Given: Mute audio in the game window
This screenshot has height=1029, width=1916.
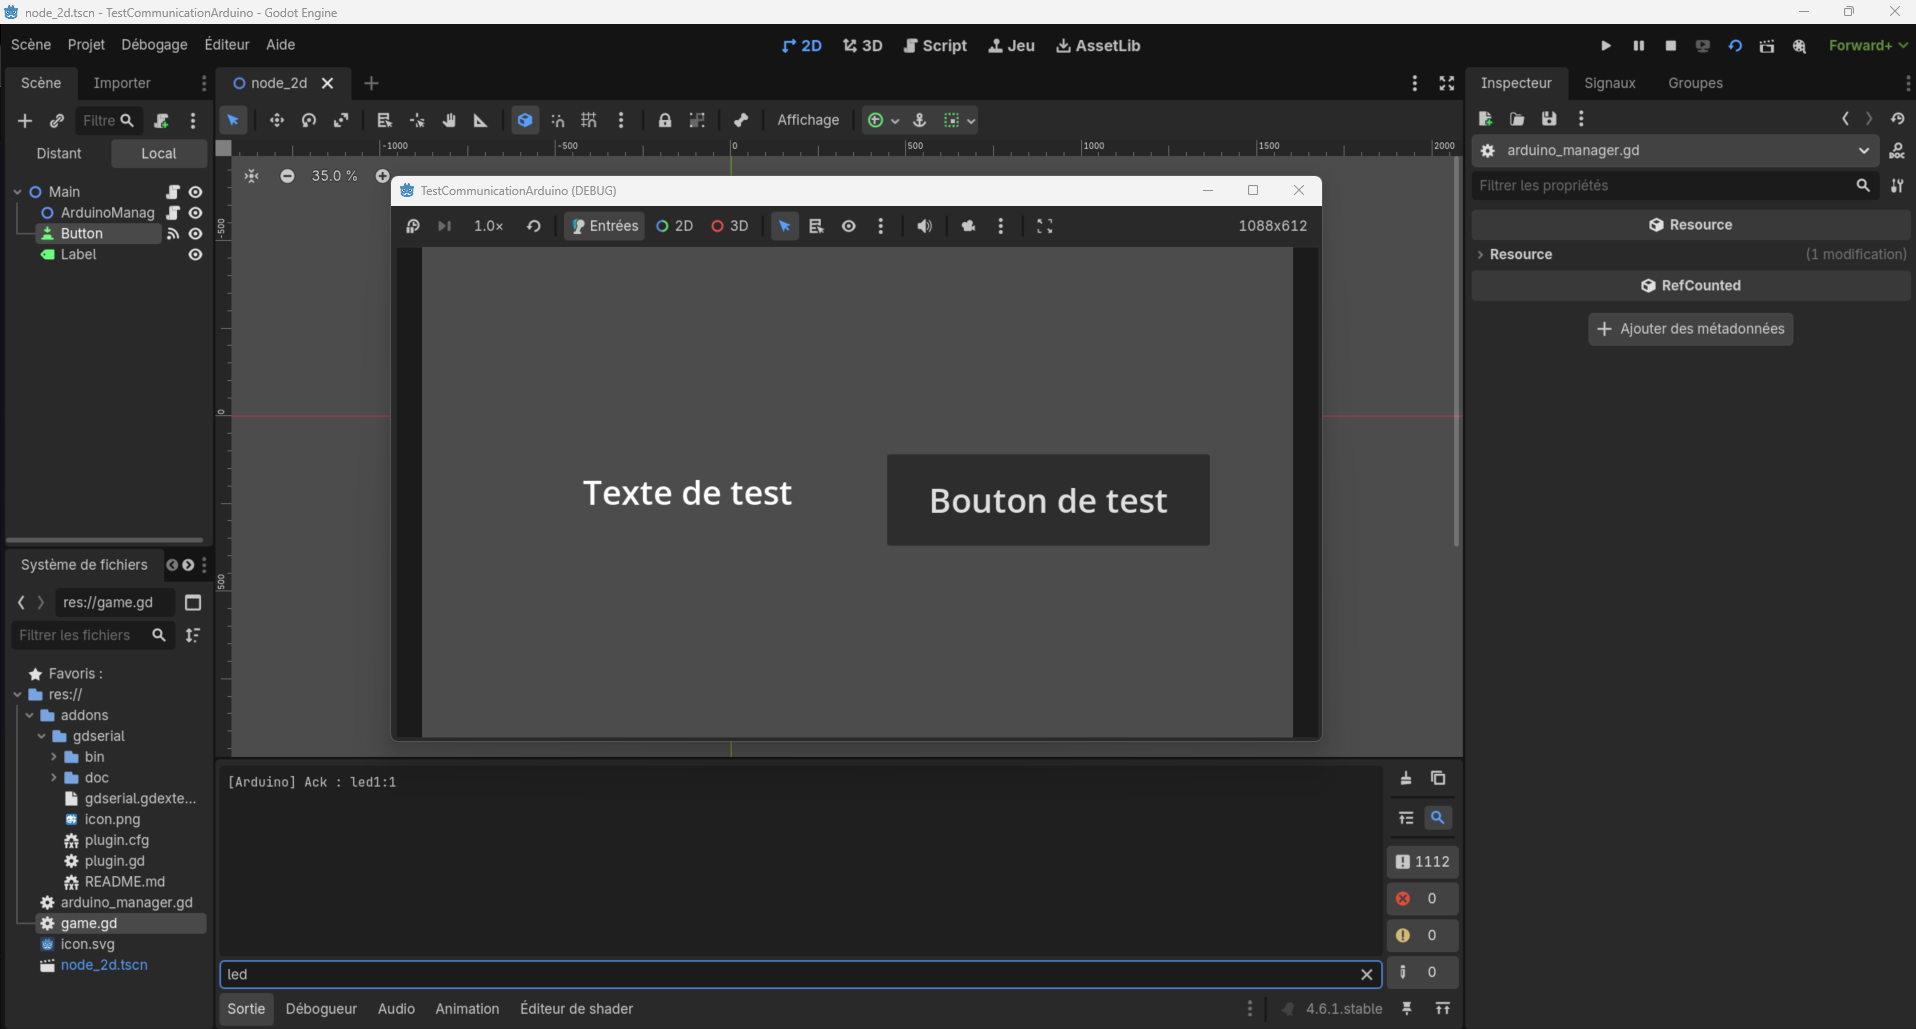Looking at the screenshot, I should click(924, 226).
